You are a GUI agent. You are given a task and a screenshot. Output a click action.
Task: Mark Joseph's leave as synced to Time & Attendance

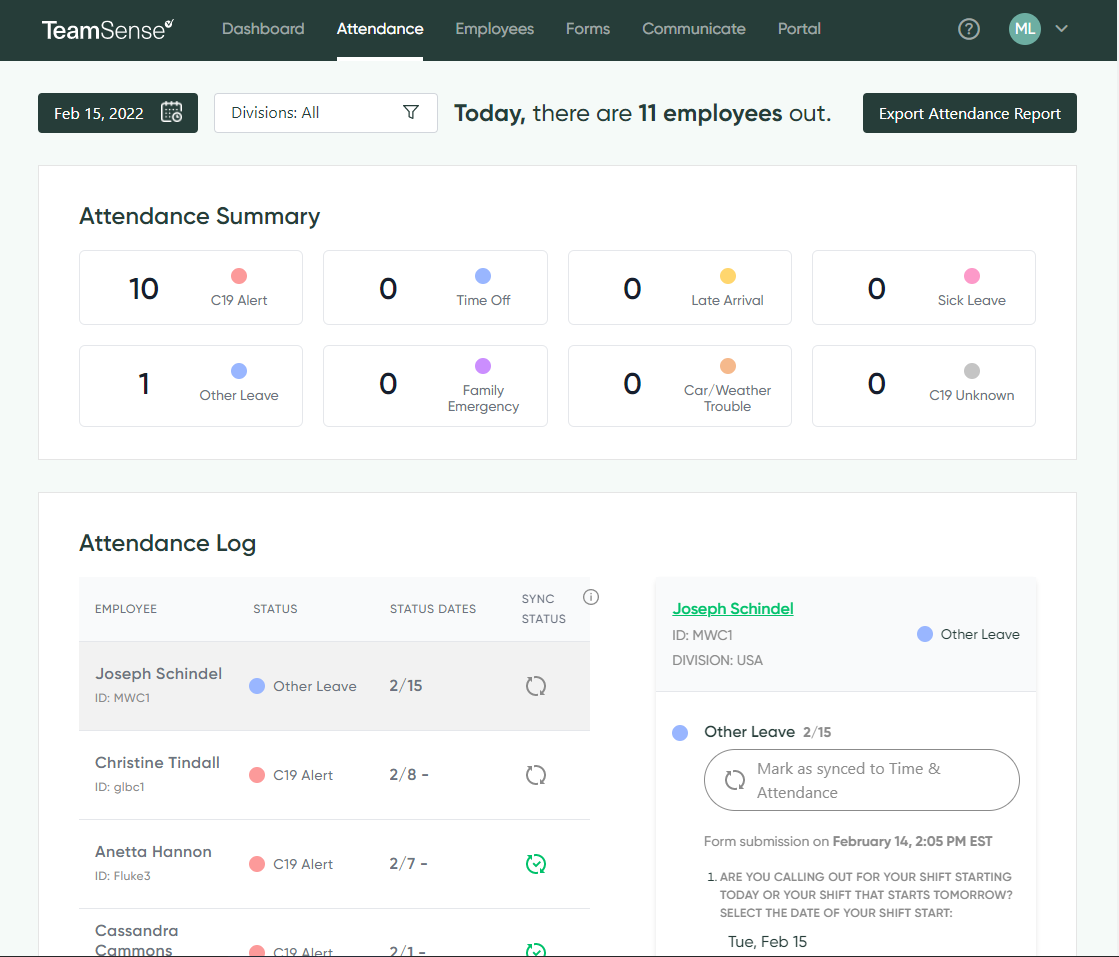(x=861, y=780)
